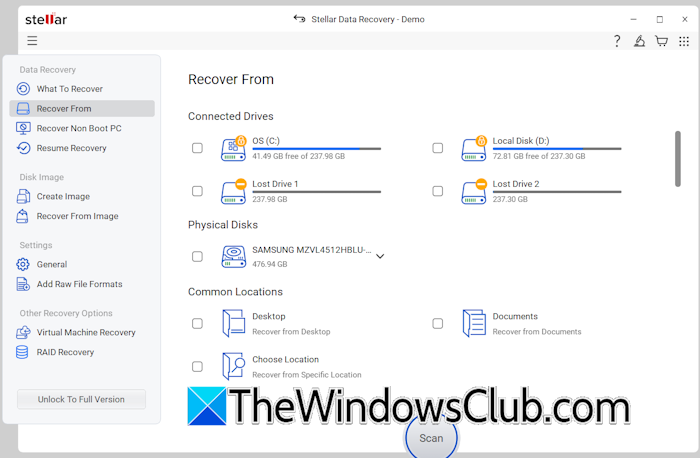Click the SAMSUNG physical disk icon
Viewport: 700px width, 458px height.
[233, 257]
